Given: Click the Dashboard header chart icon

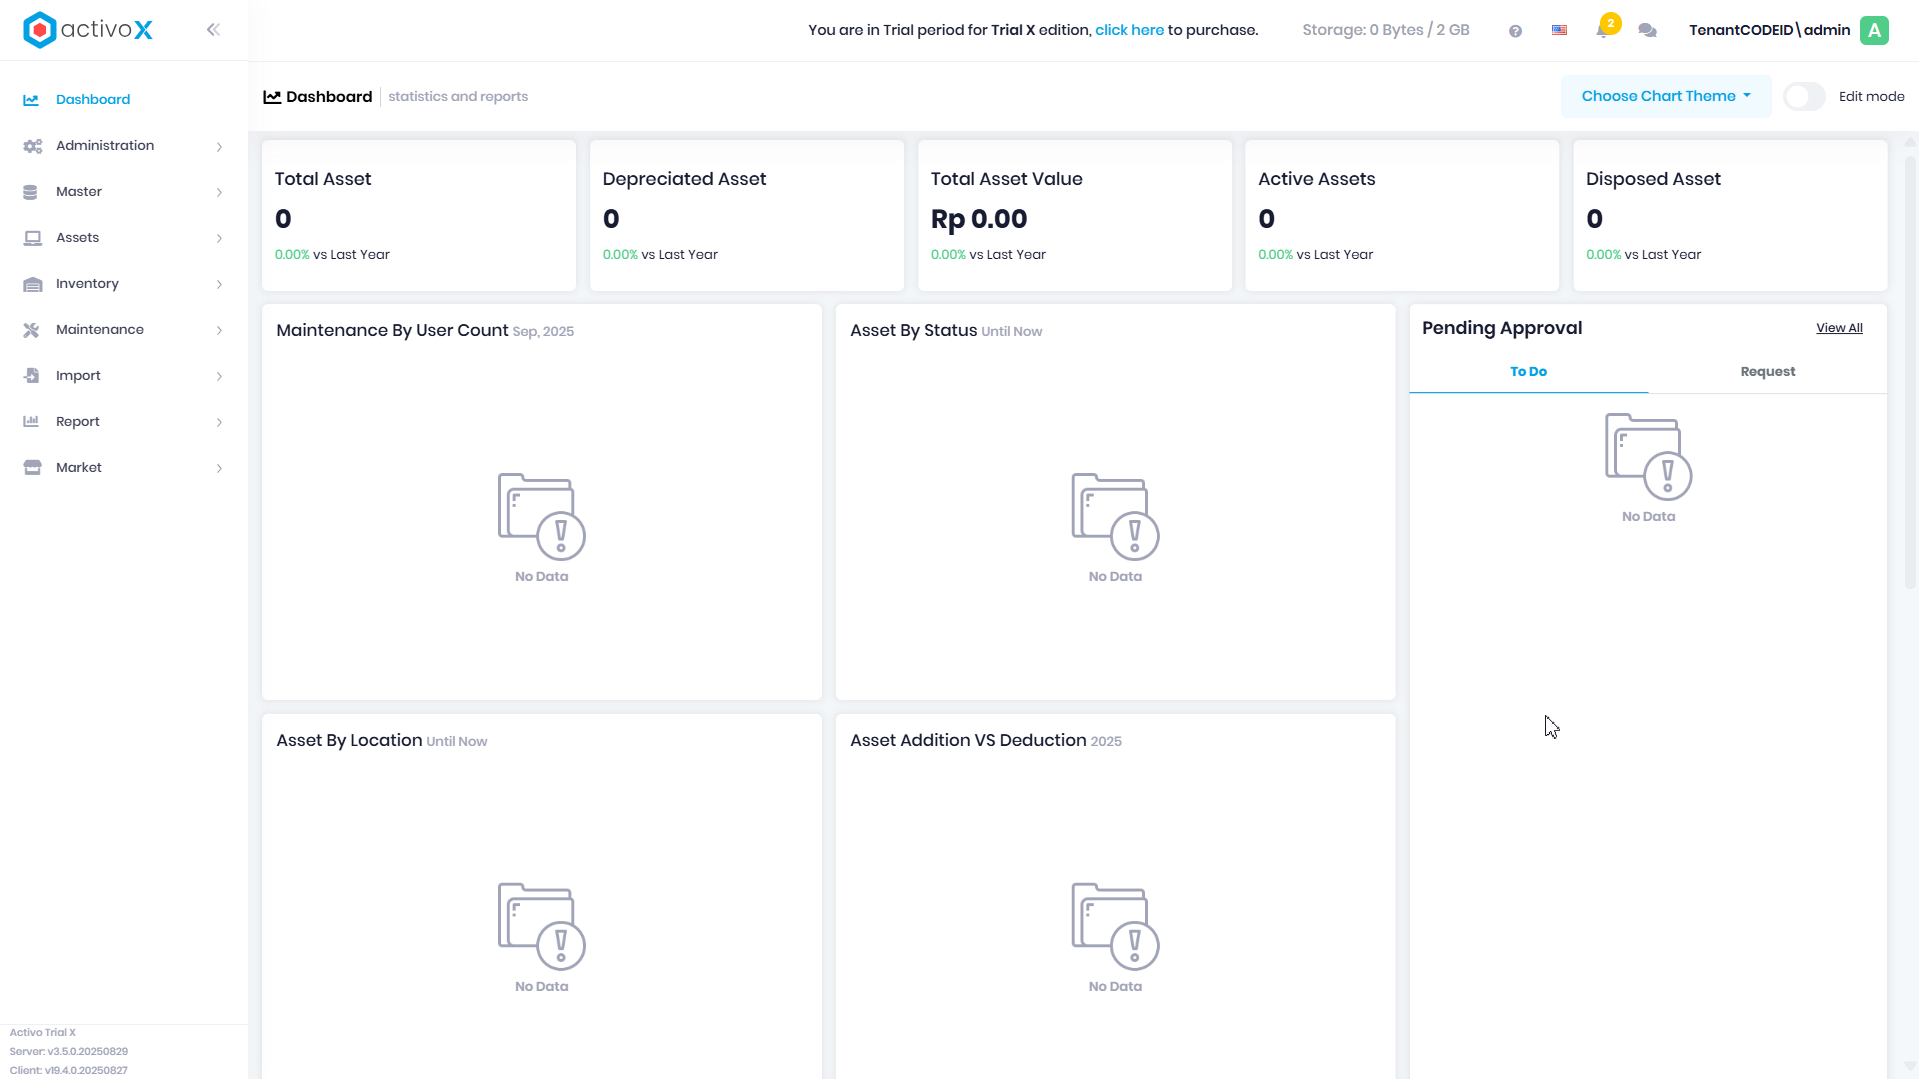Looking at the screenshot, I should point(272,97).
